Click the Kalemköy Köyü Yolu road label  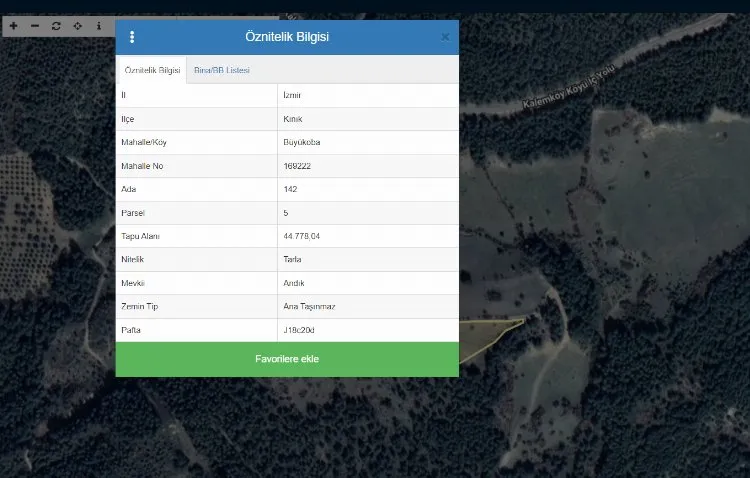[x=565, y=89]
